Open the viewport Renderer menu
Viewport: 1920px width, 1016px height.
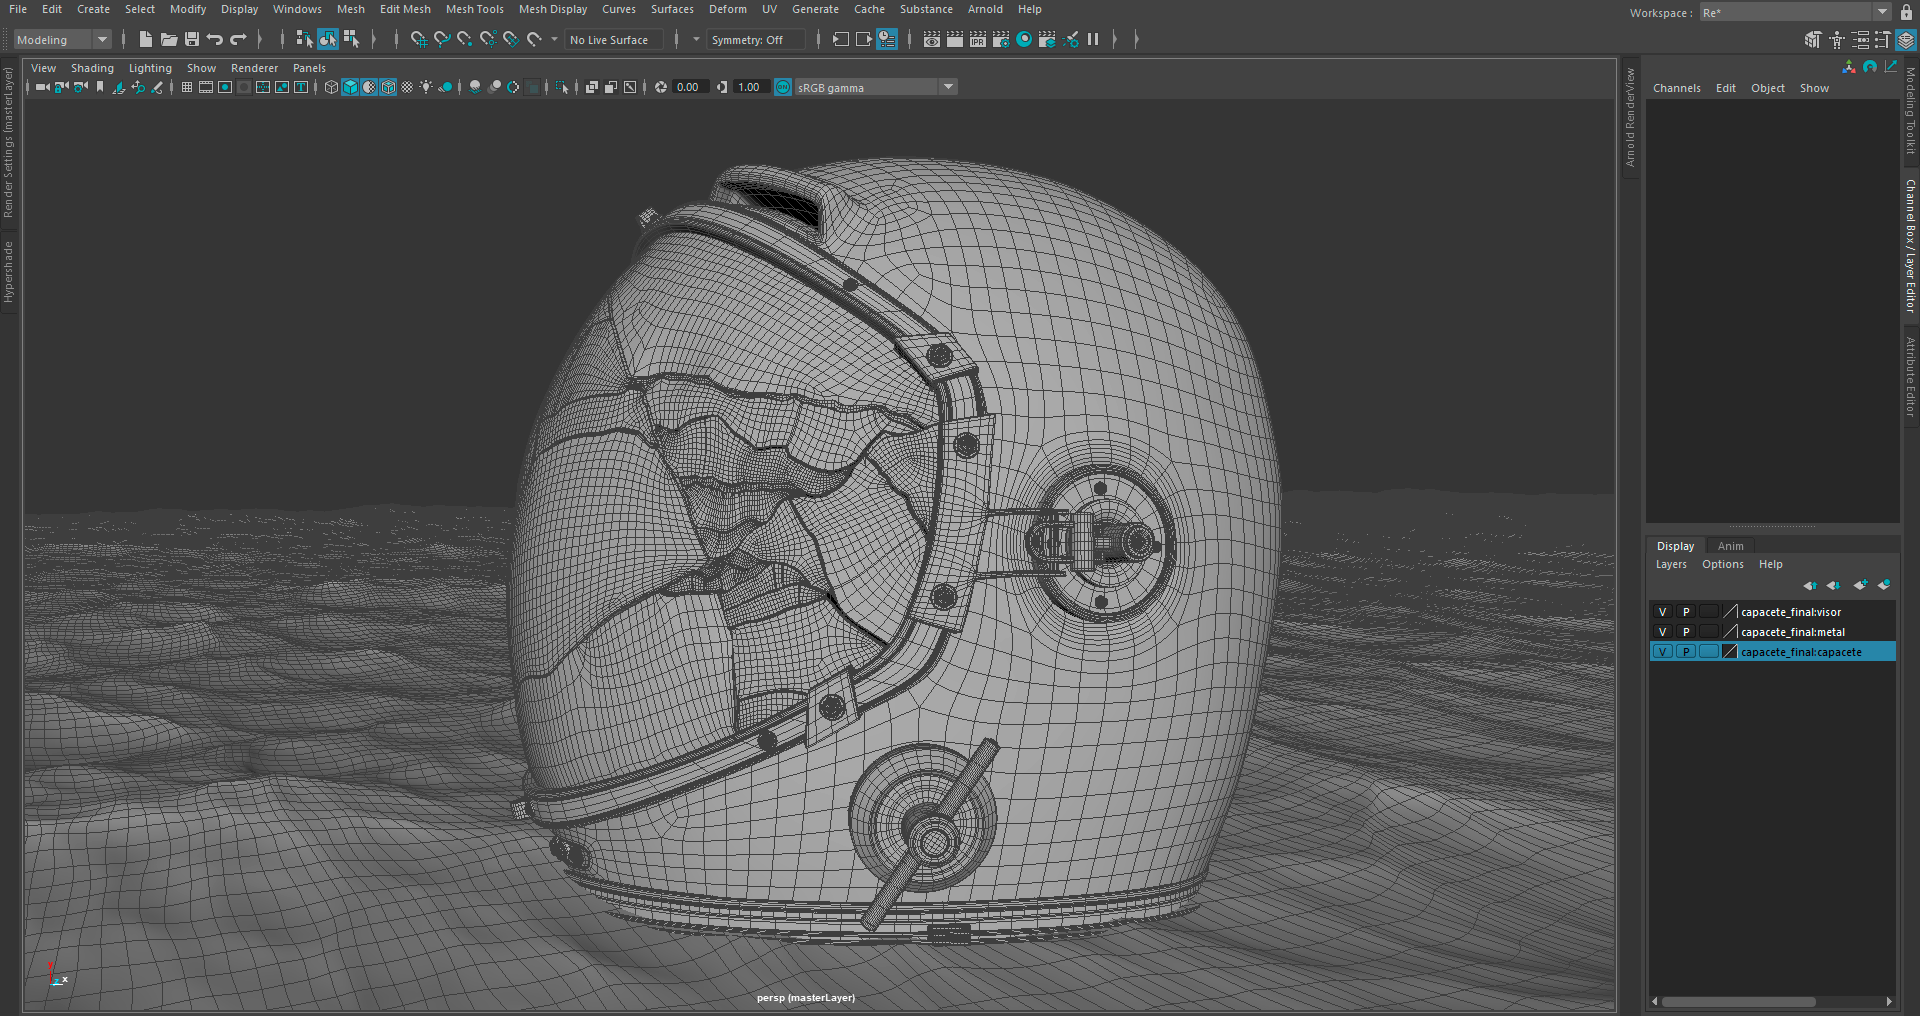(x=254, y=68)
